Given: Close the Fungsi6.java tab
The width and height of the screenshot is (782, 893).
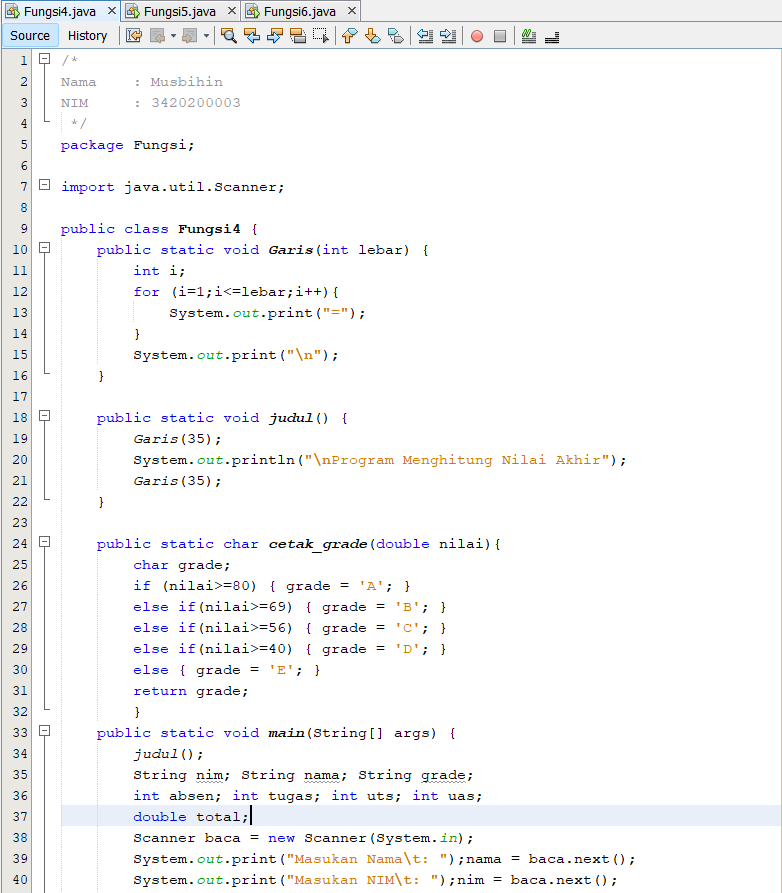Looking at the screenshot, I should pyautogui.click(x=352, y=11).
